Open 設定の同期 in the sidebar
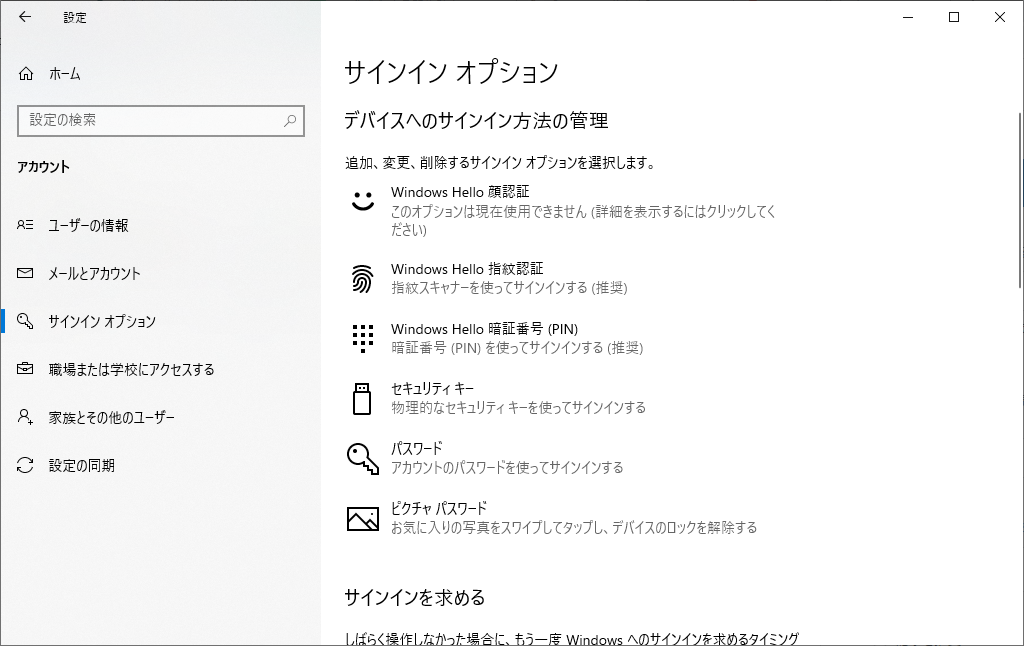Image resolution: width=1024 pixels, height=646 pixels. tap(81, 466)
